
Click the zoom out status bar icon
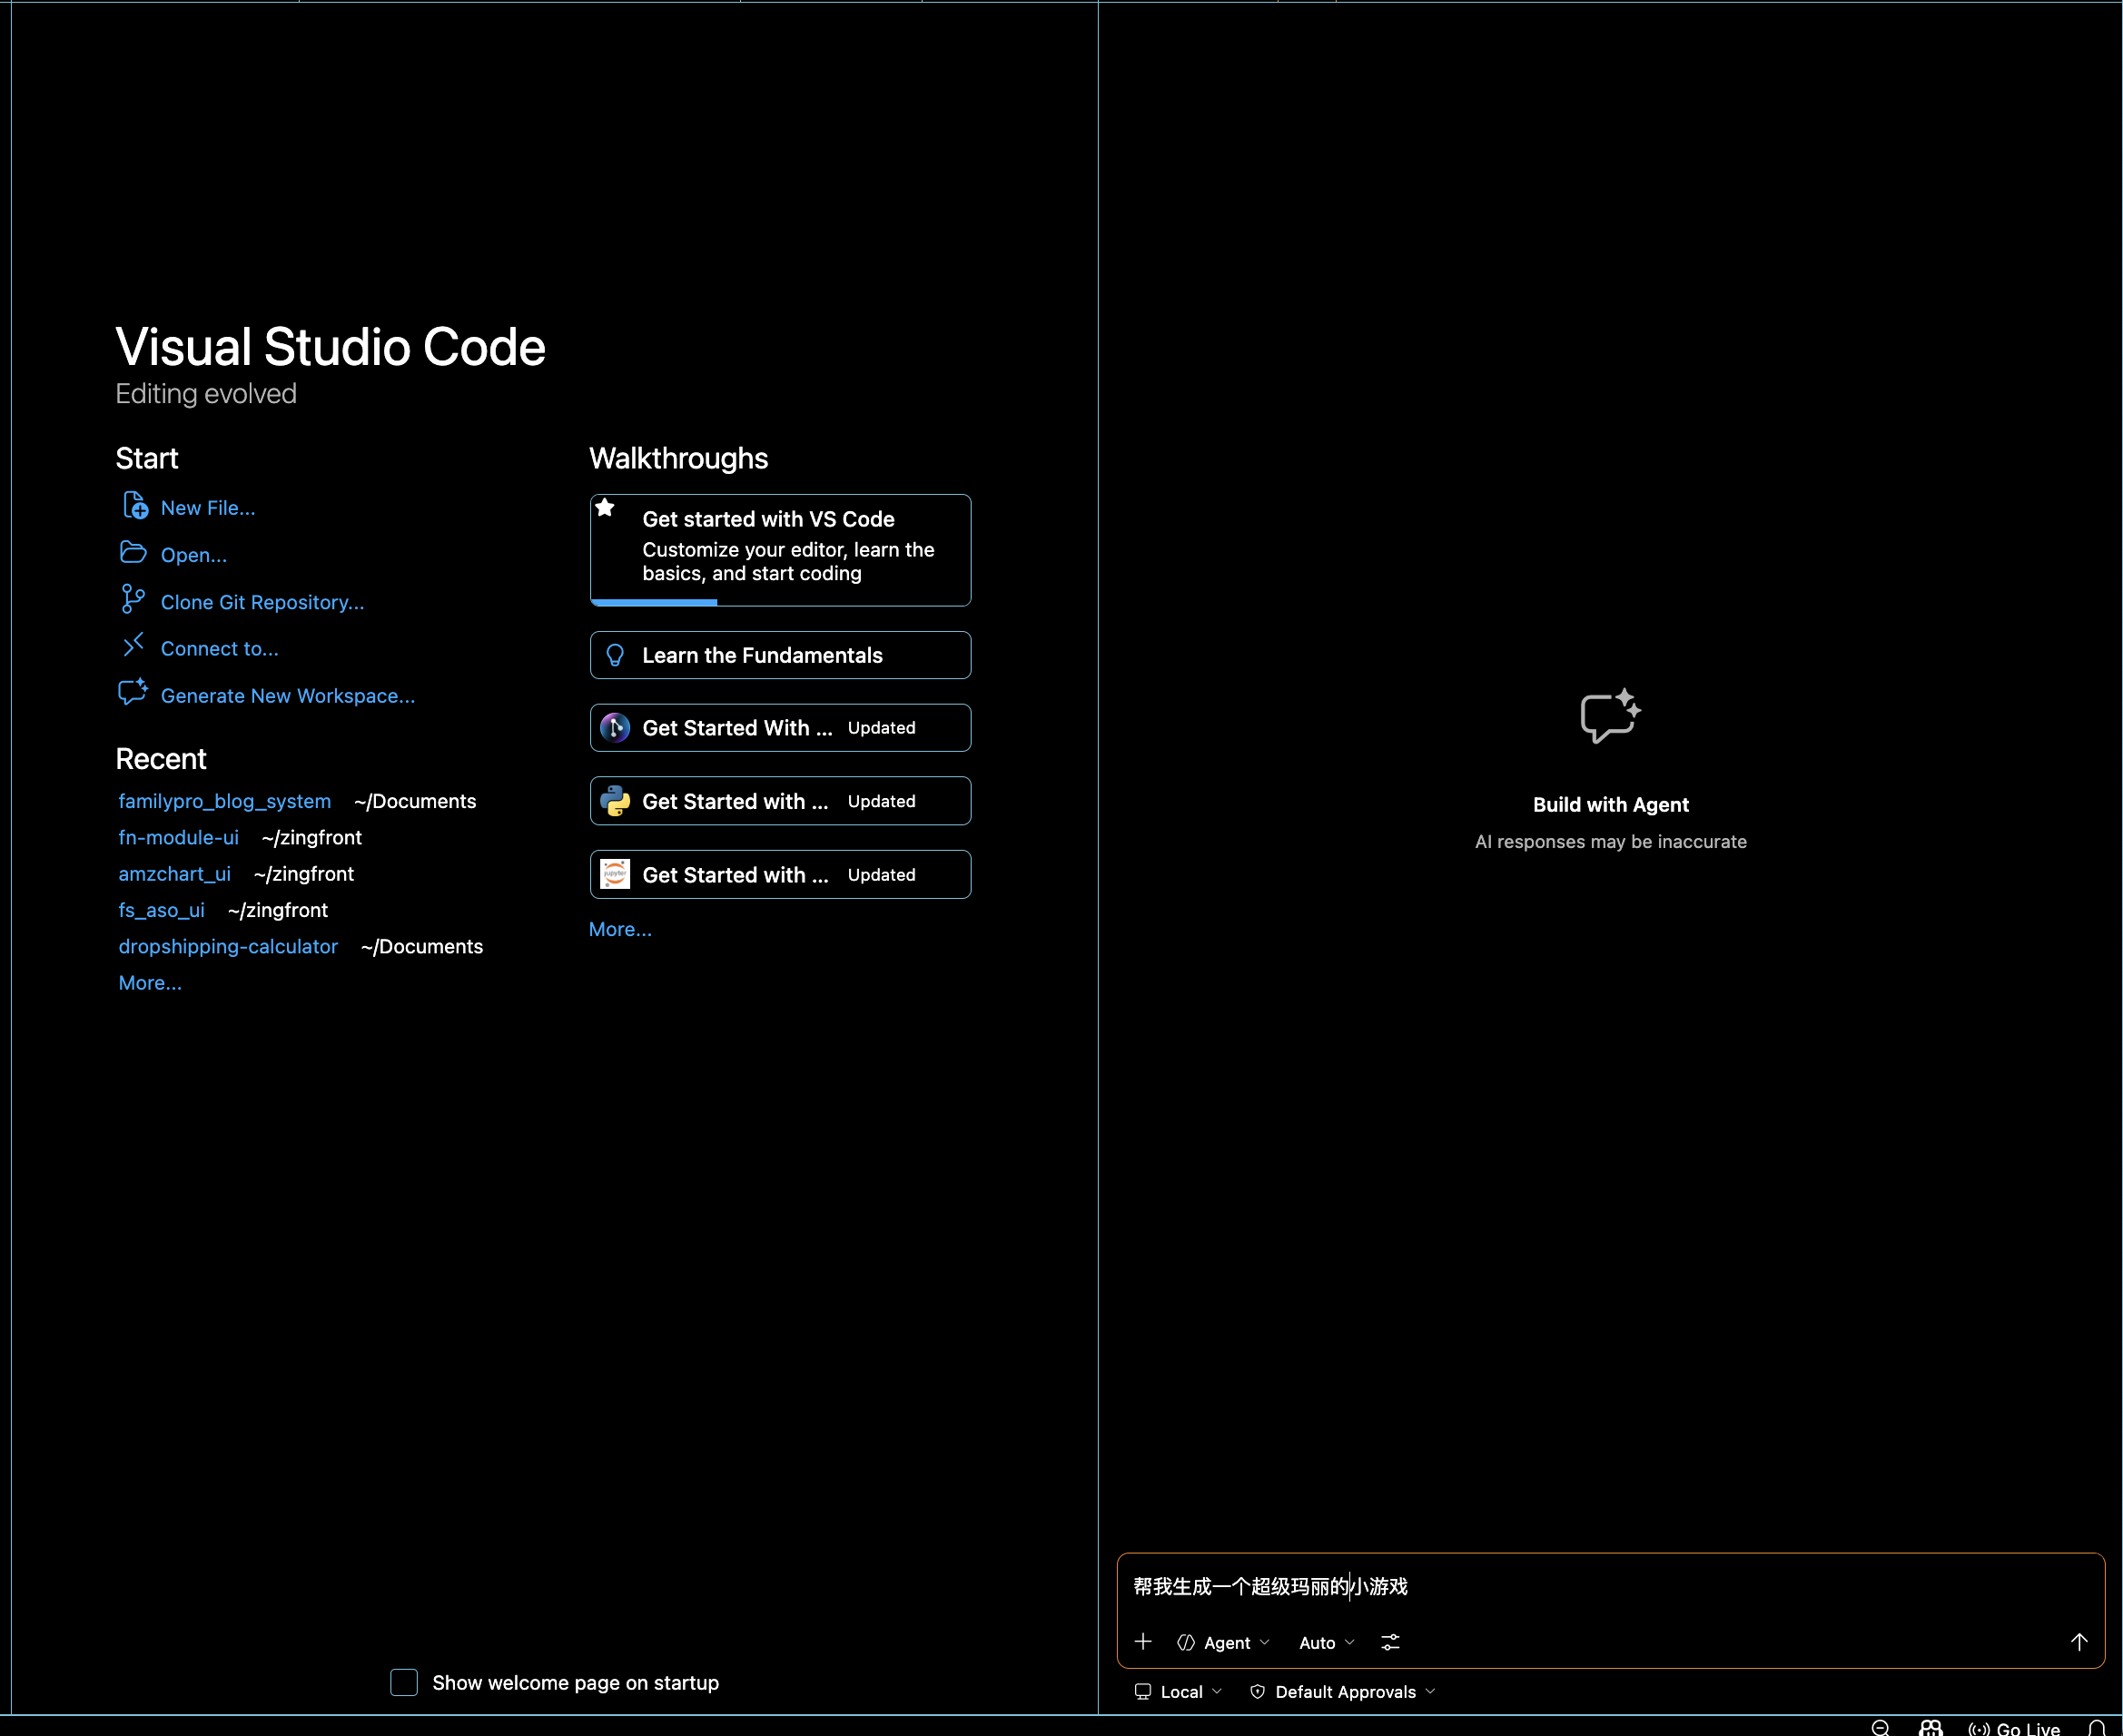[x=1880, y=1728]
